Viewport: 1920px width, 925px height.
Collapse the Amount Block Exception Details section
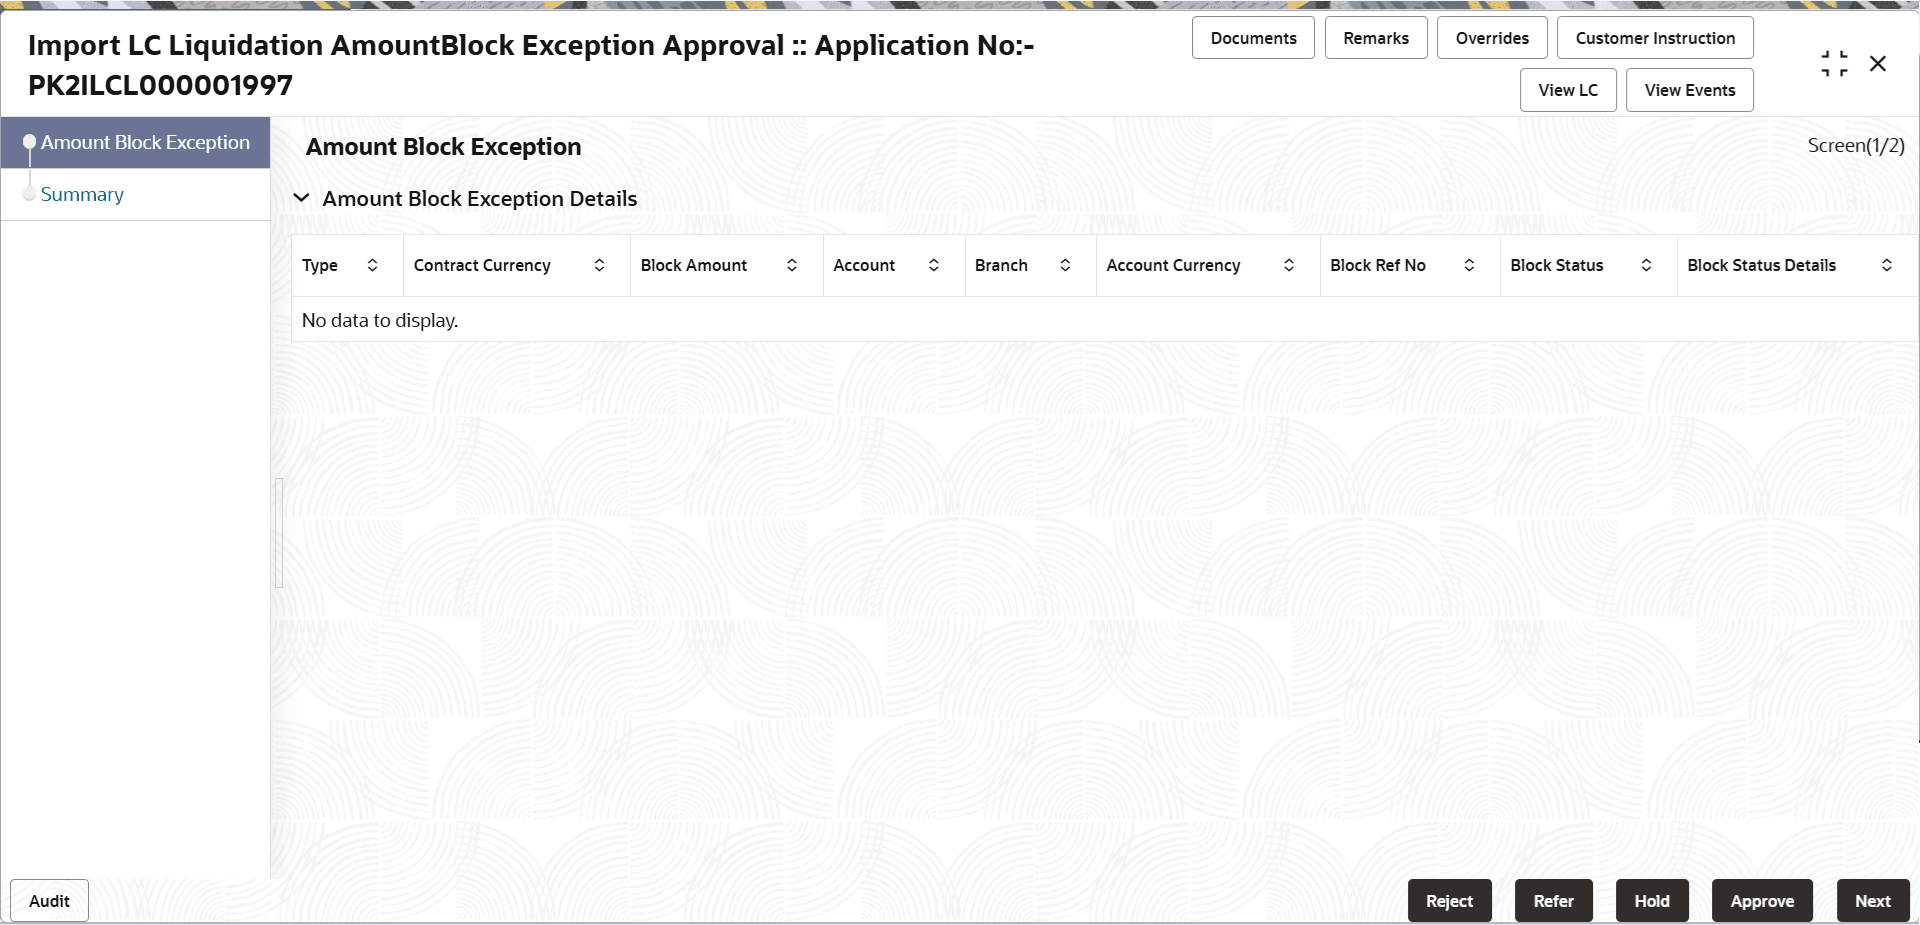coord(302,197)
